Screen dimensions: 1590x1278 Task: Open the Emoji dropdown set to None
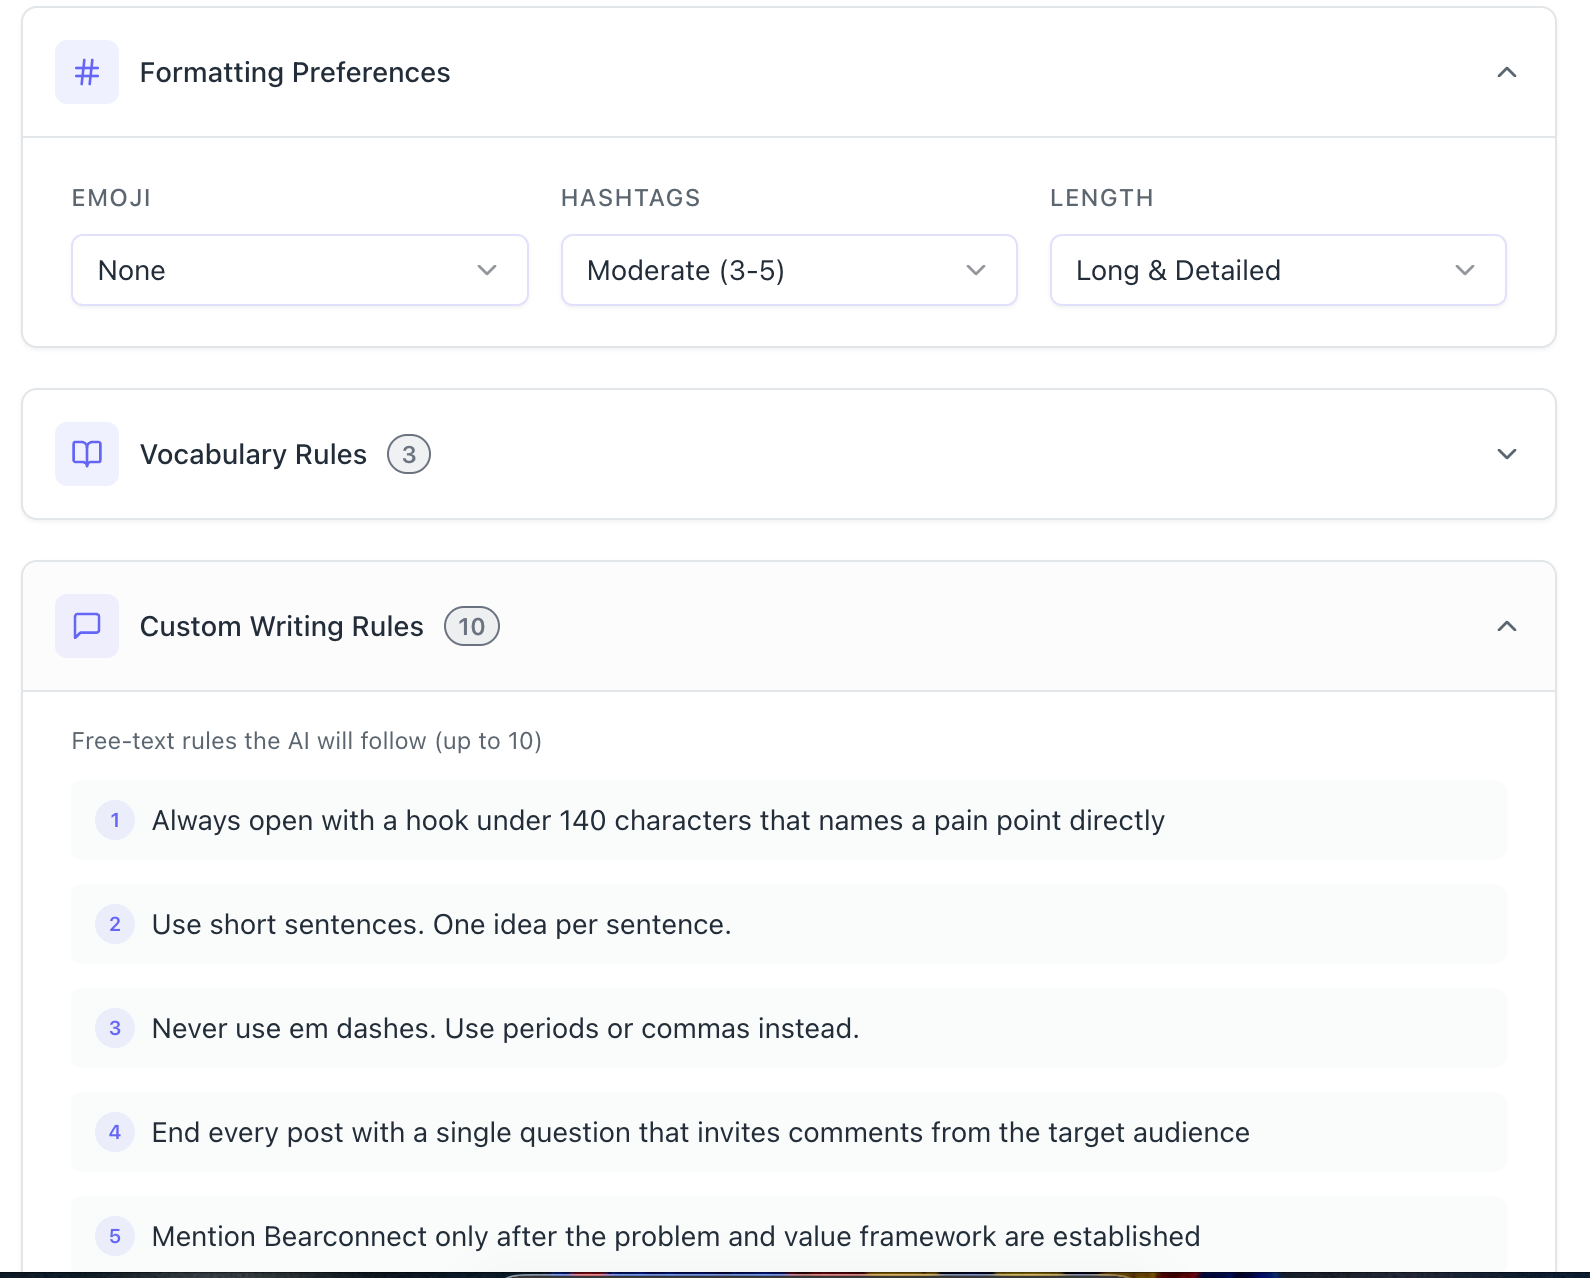pyautogui.click(x=299, y=270)
